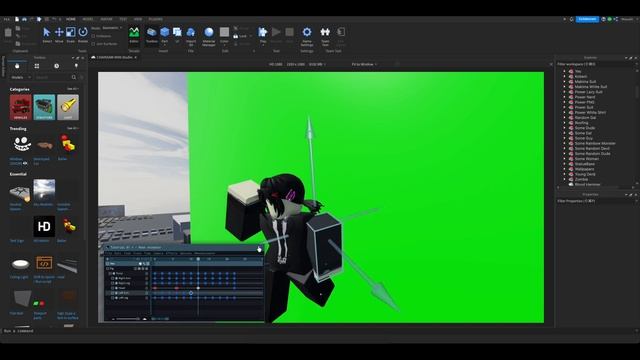Click the new file icon in quick access bar
640x360 pixels.
tap(17, 19)
